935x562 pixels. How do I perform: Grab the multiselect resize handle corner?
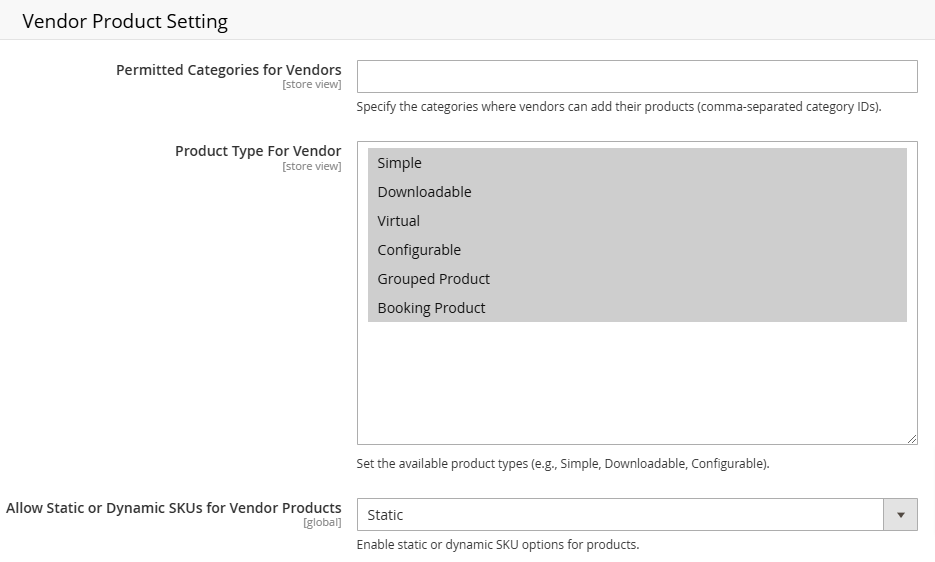pyautogui.click(x=912, y=439)
